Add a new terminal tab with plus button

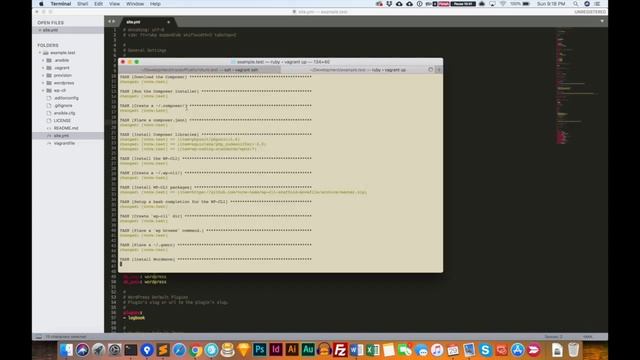click(439, 70)
